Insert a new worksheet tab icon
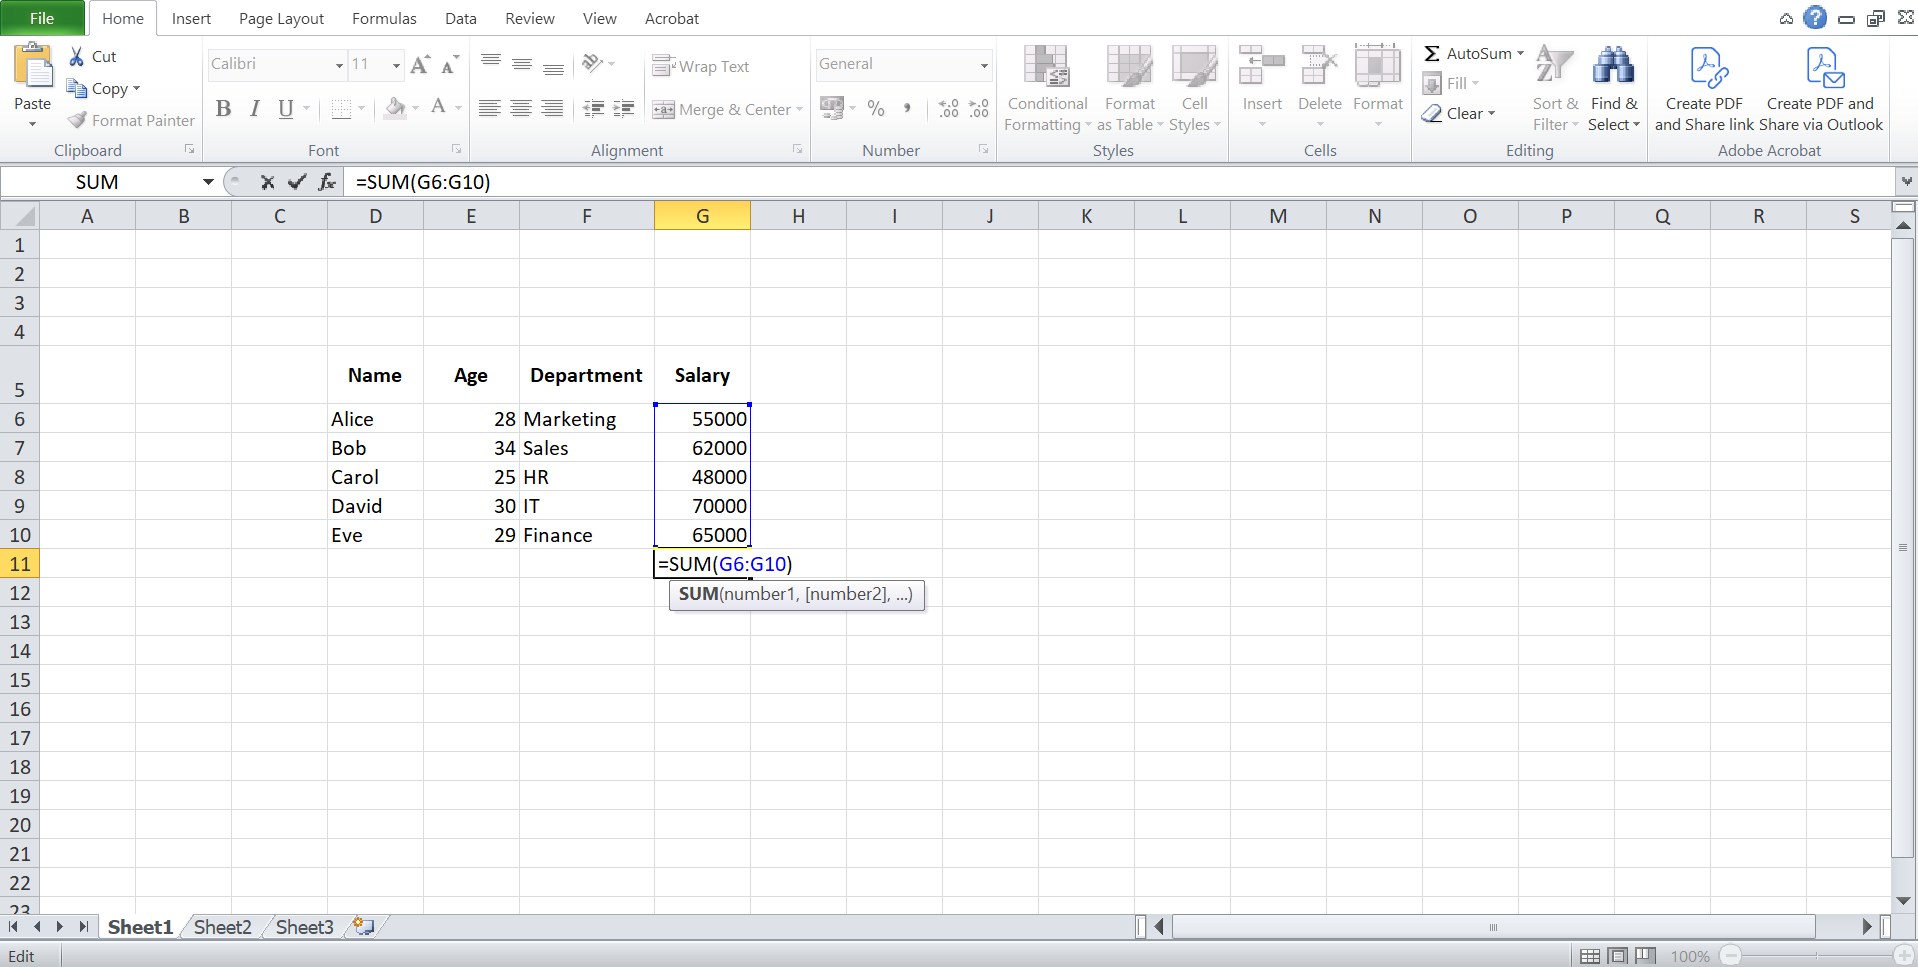1918x967 pixels. pyautogui.click(x=364, y=927)
